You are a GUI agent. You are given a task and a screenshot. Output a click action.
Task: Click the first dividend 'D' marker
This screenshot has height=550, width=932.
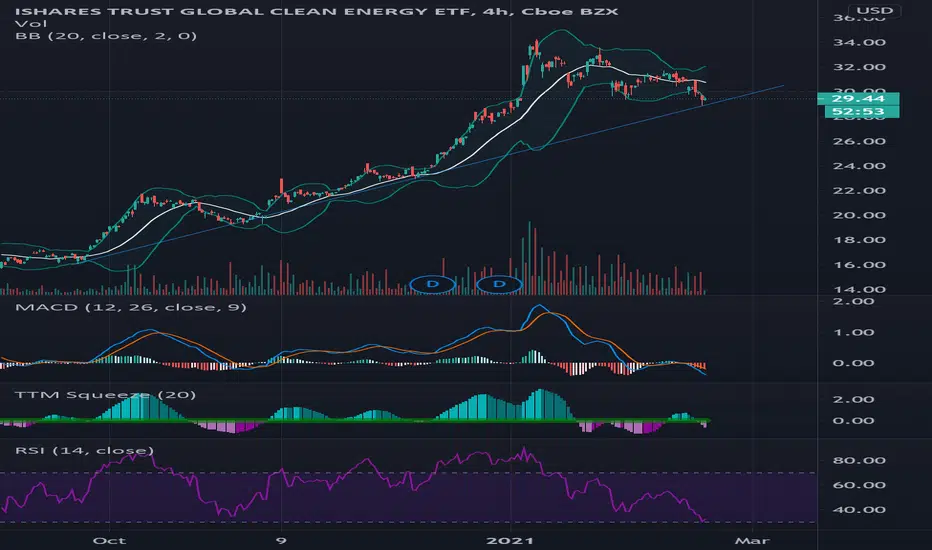[x=432, y=284]
